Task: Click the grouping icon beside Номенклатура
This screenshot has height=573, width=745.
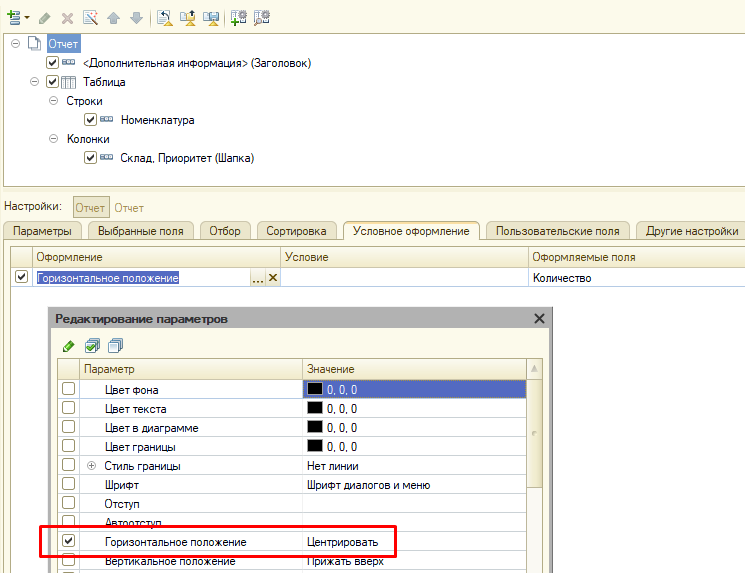Action: click(106, 119)
